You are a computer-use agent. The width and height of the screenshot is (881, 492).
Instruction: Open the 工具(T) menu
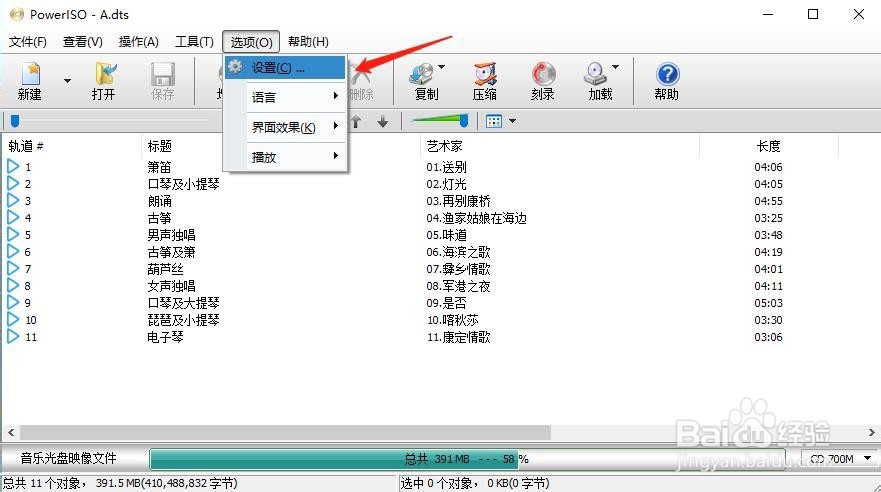(x=194, y=42)
